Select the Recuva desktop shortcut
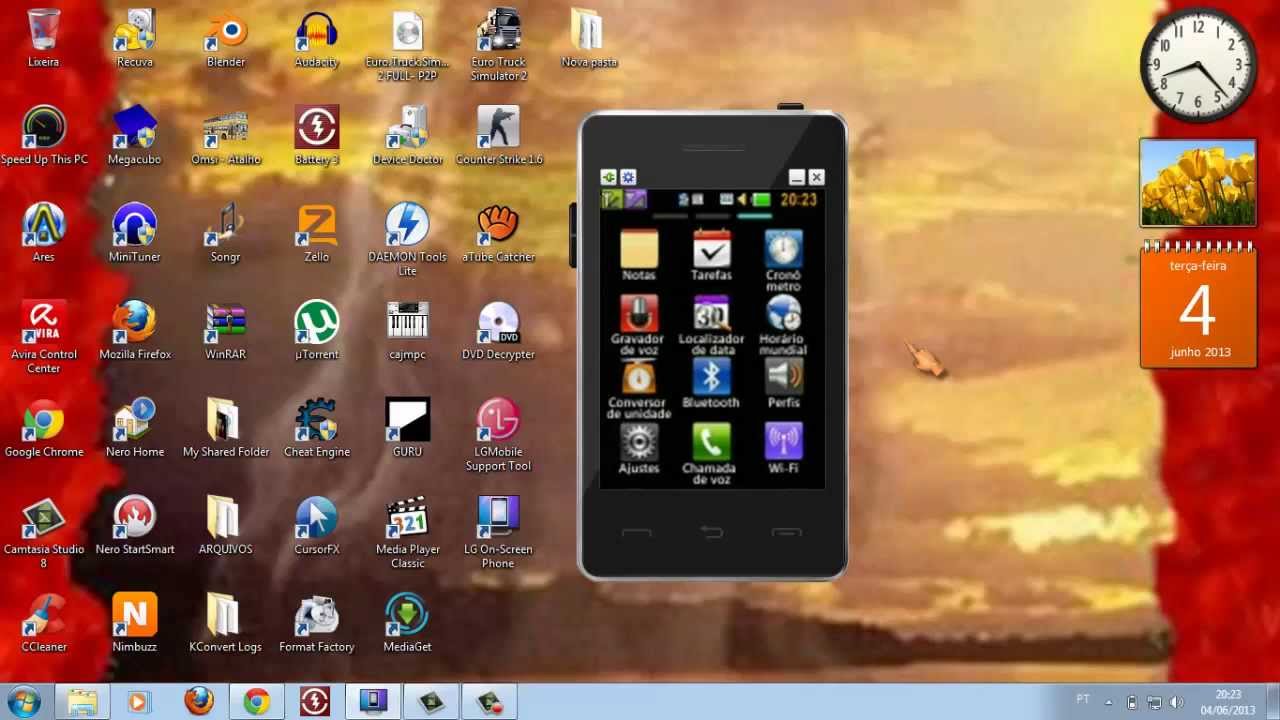This screenshot has width=1280, height=720. click(x=135, y=38)
